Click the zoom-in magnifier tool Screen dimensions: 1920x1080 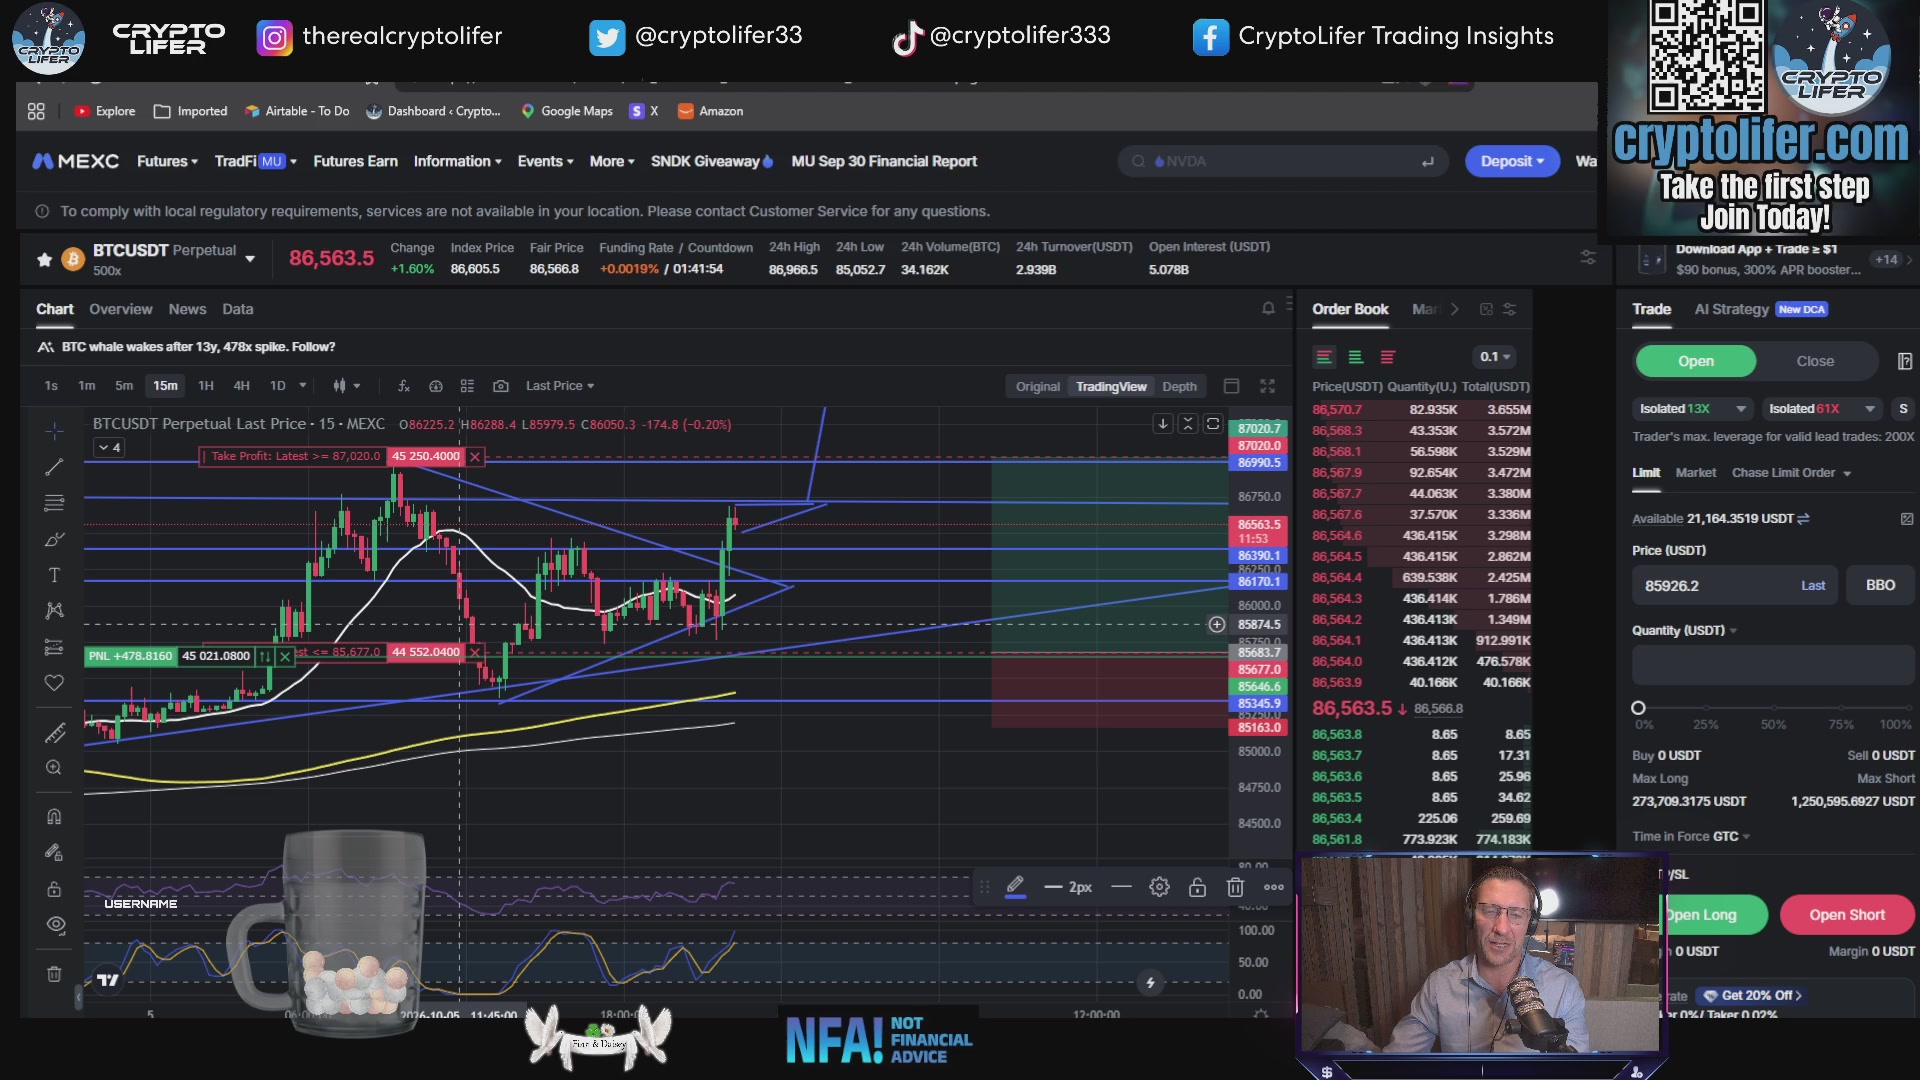point(54,768)
